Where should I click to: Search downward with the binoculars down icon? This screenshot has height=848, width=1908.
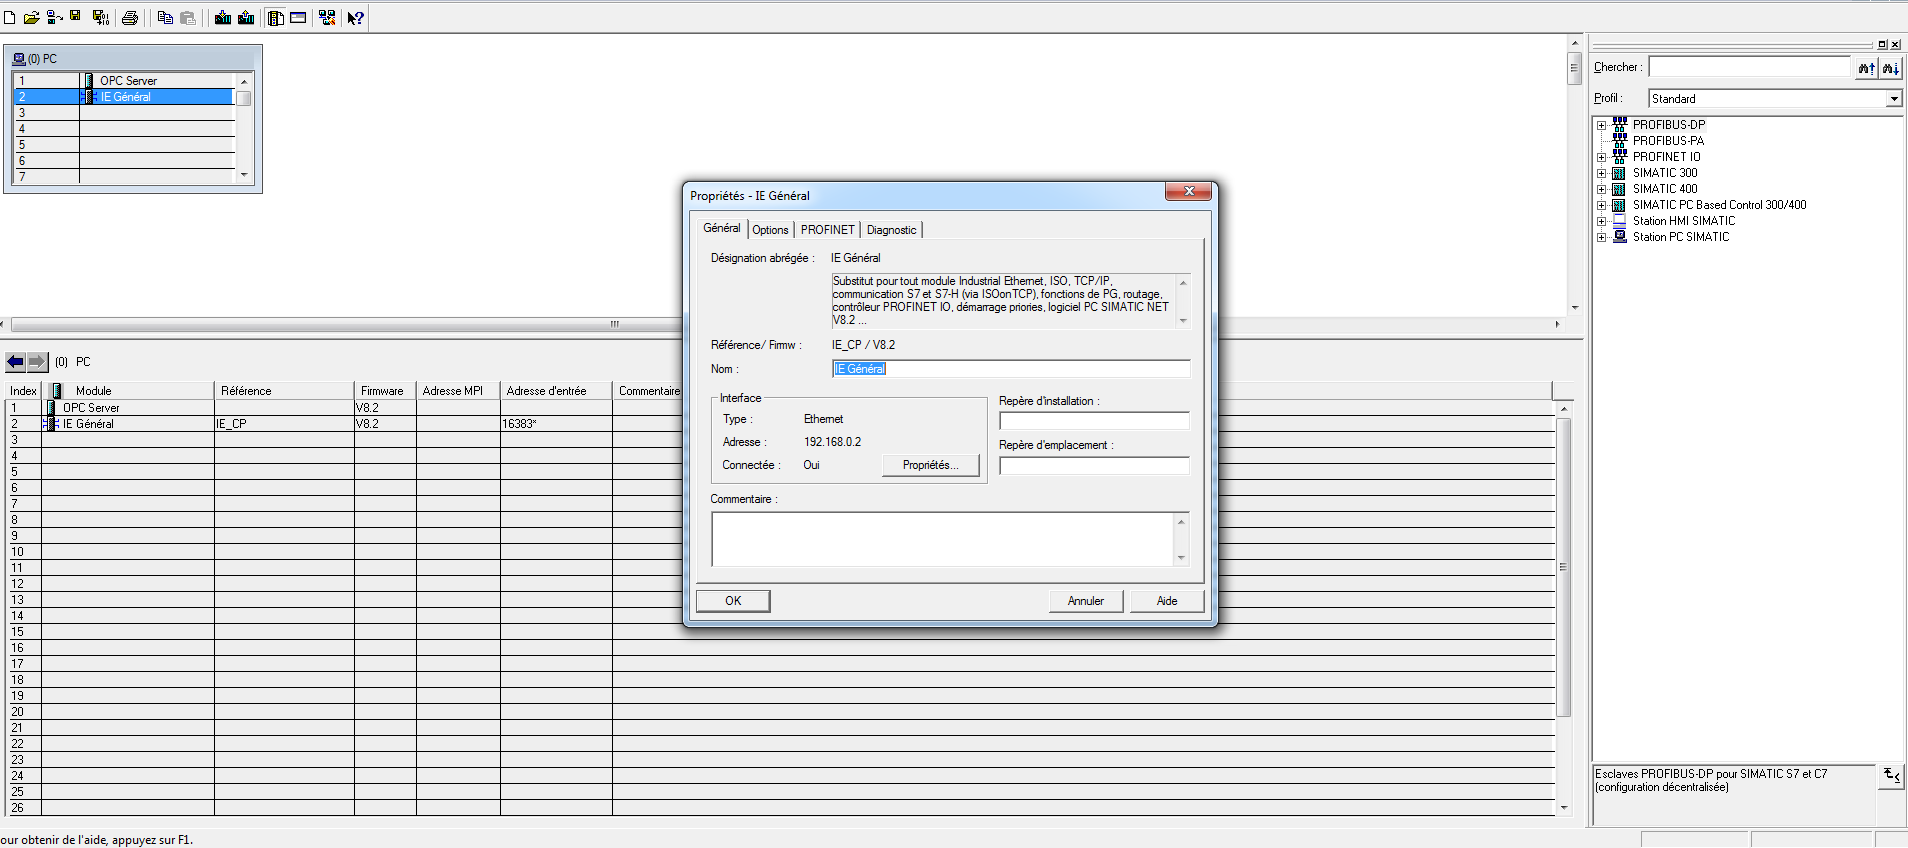click(1890, 68)
